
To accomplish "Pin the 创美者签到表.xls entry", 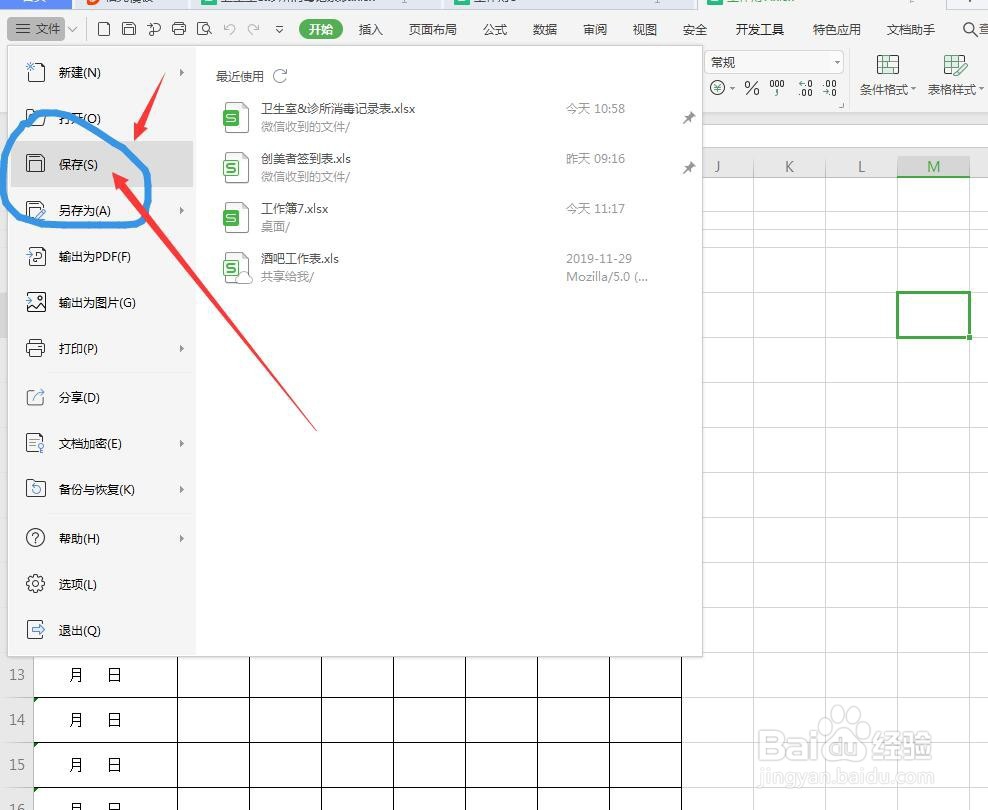I will click(689, 168).
